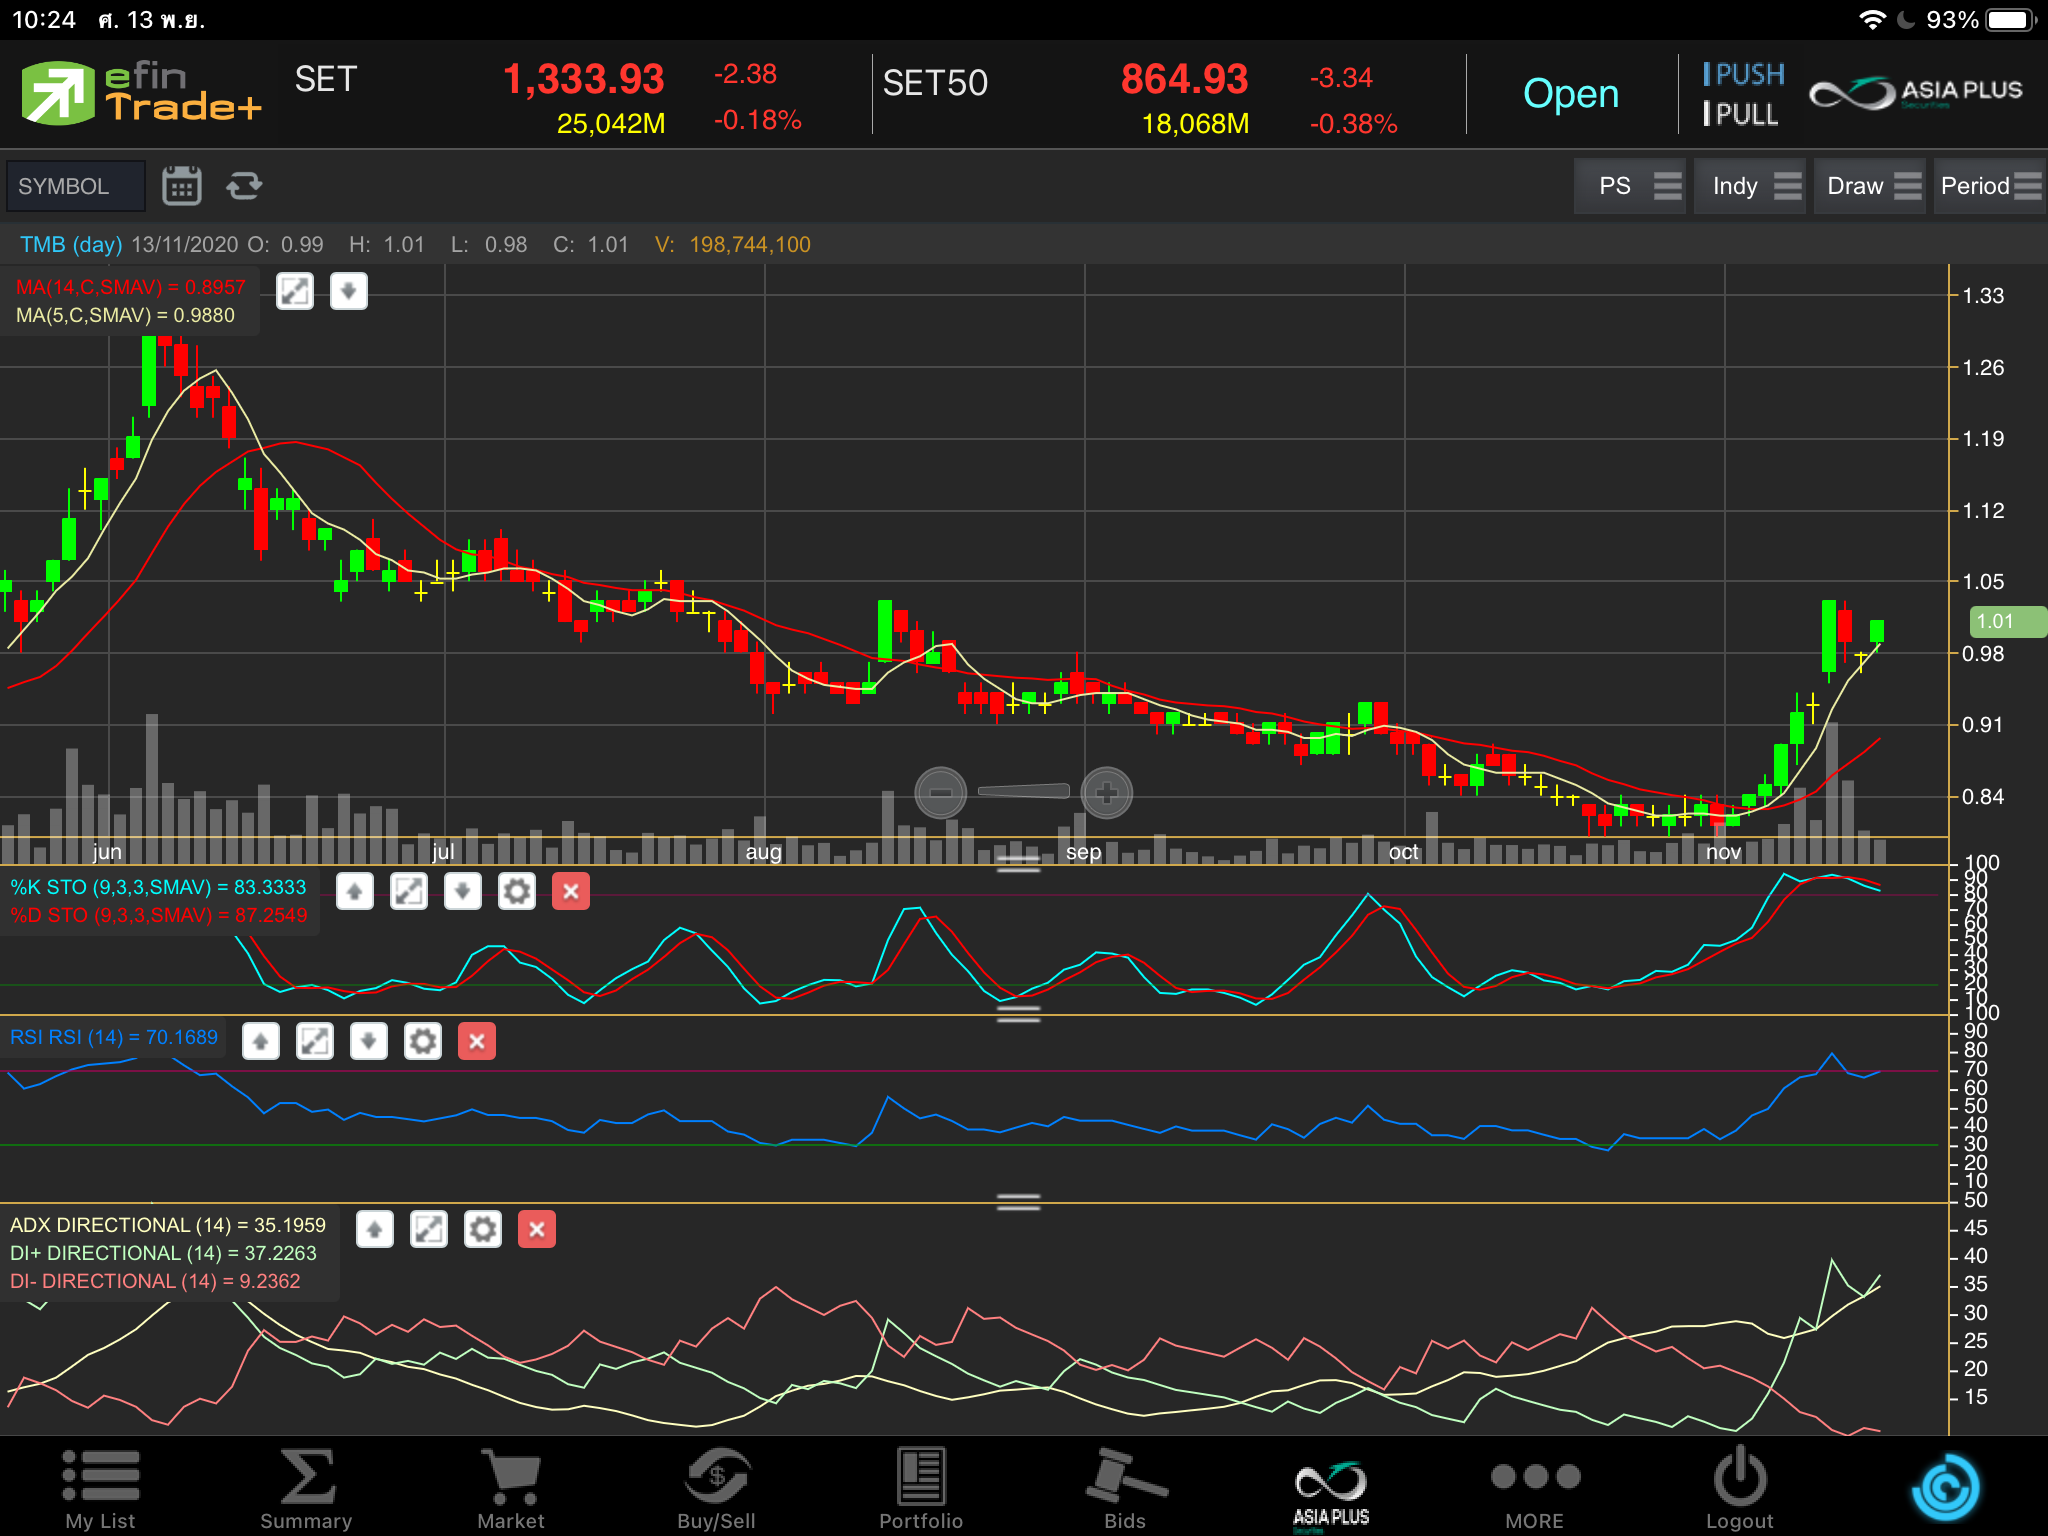Toggle PULL streaming mode
The image size is (2048, 1536).
pos(1741,115)
